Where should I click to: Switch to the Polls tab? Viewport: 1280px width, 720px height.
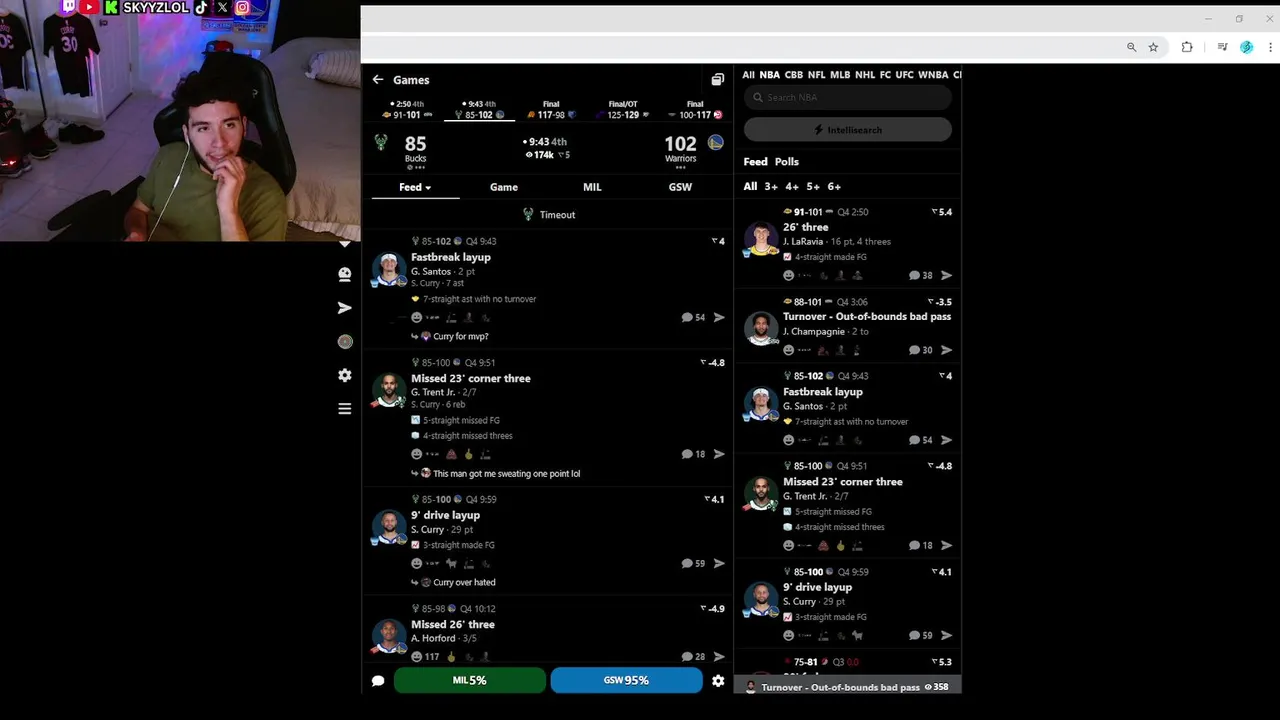click(x=787, y=162)
